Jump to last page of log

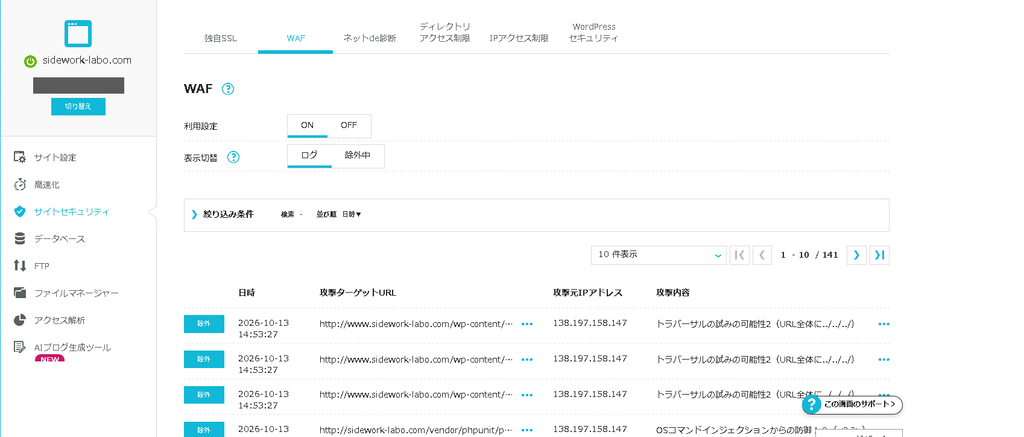coord(880,255)
